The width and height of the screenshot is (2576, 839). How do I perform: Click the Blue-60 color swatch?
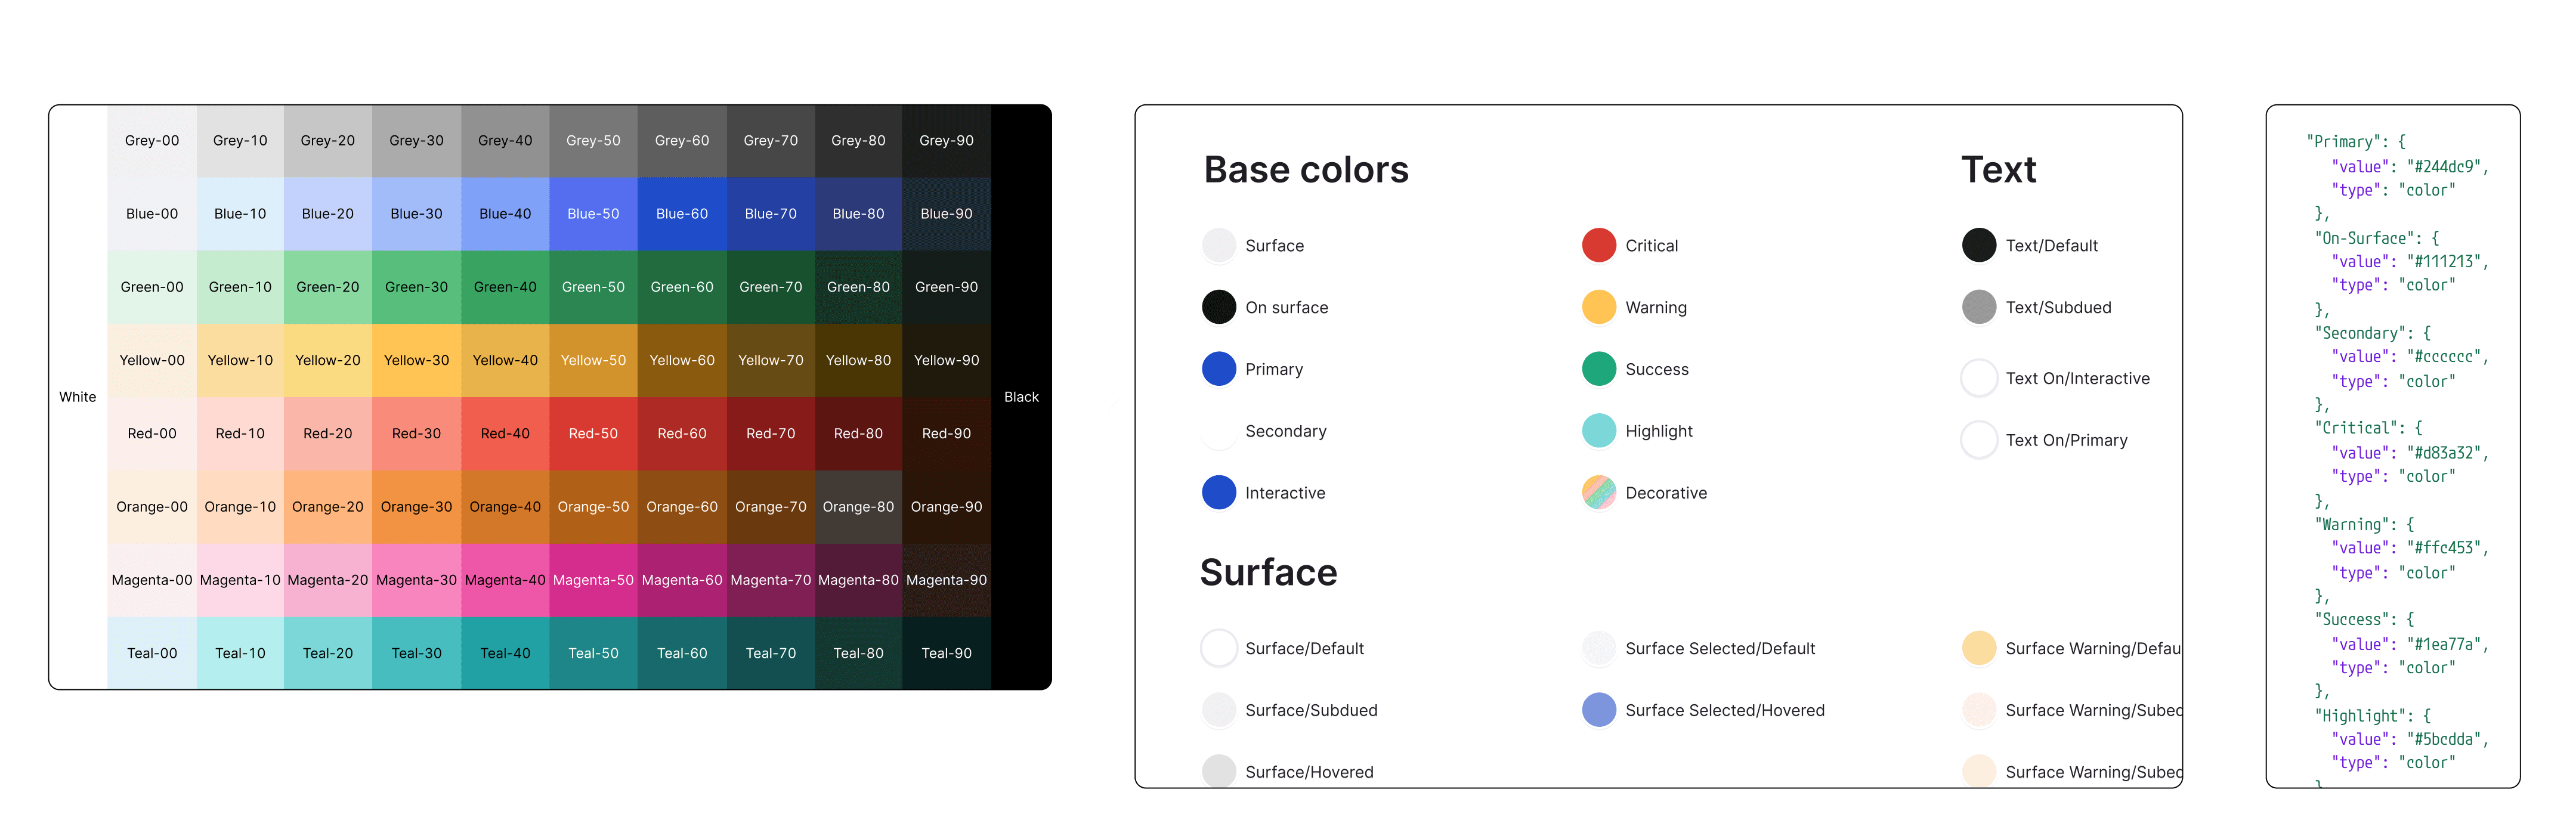682,214
